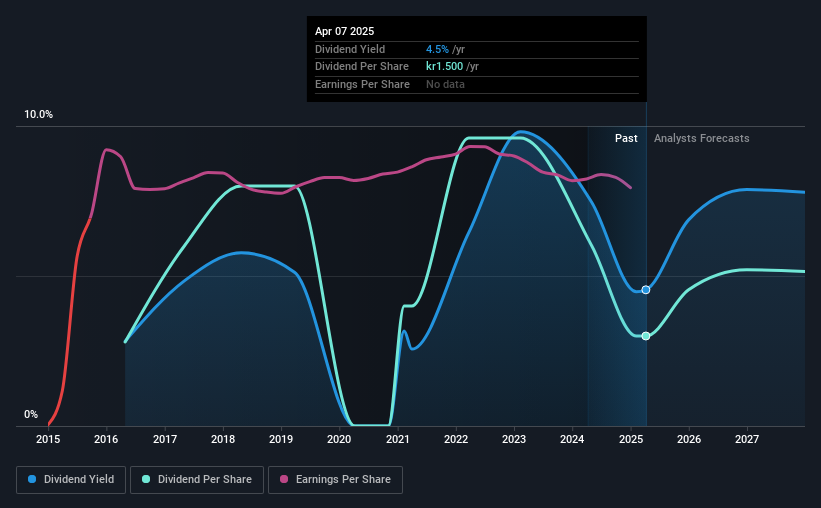
Task: Click the 4.5% dividend yield value
Action: click(x=437, y=49)
